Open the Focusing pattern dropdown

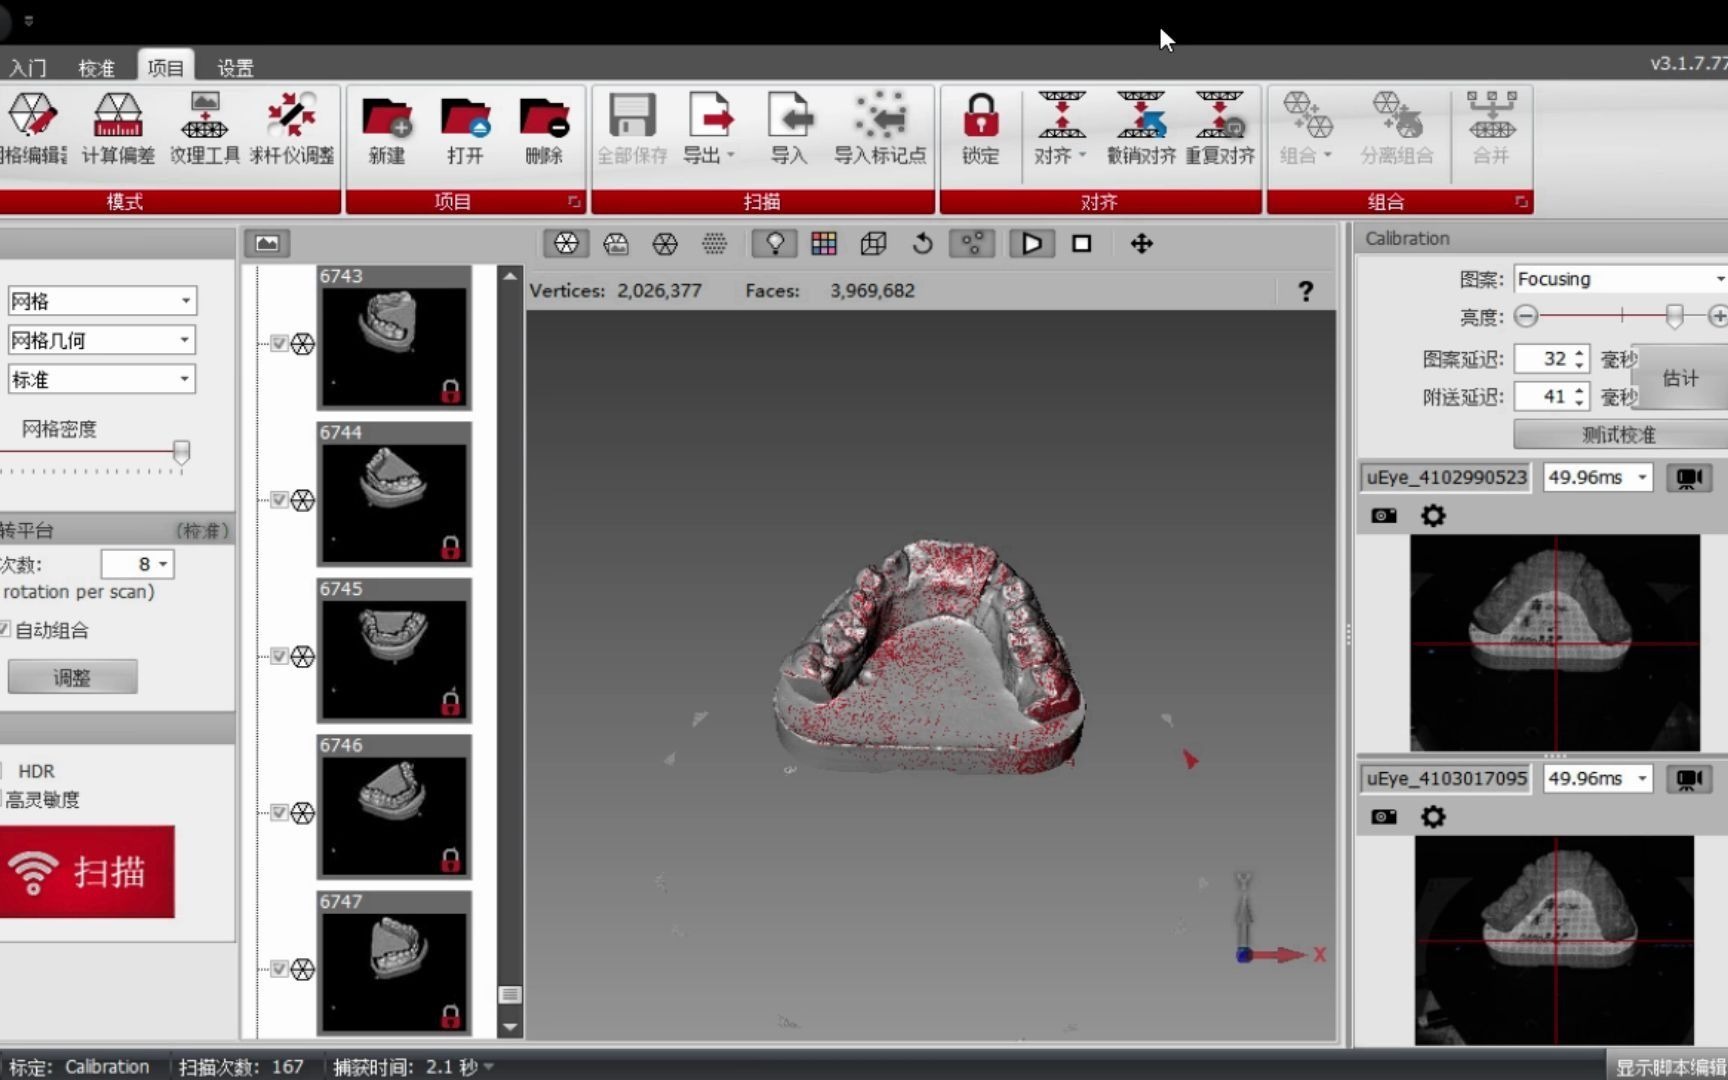point(1618,278)
